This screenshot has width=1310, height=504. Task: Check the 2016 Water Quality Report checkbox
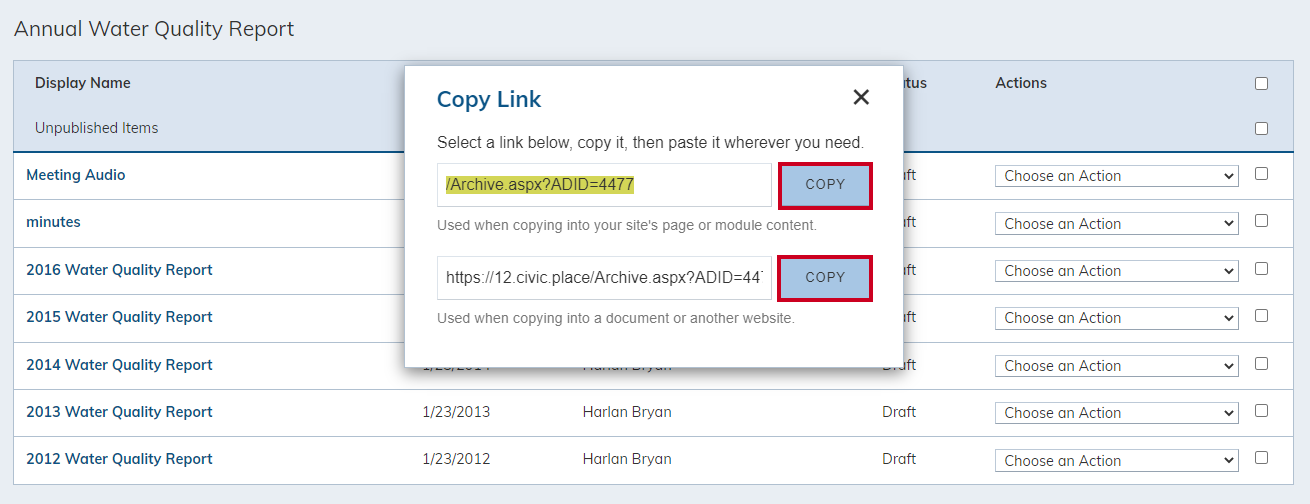pos(1261,268)
